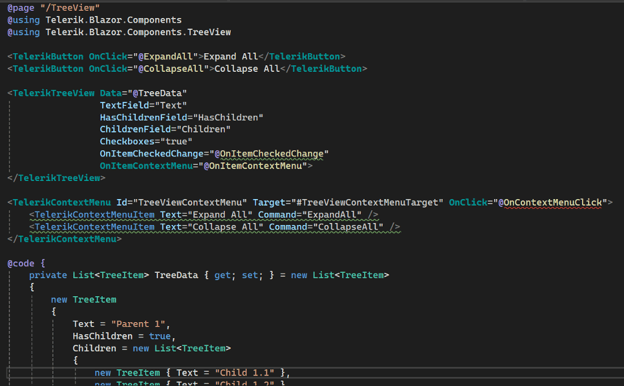
Task: Click the private keyword in TreeData declaration
Action: point(48,275)
